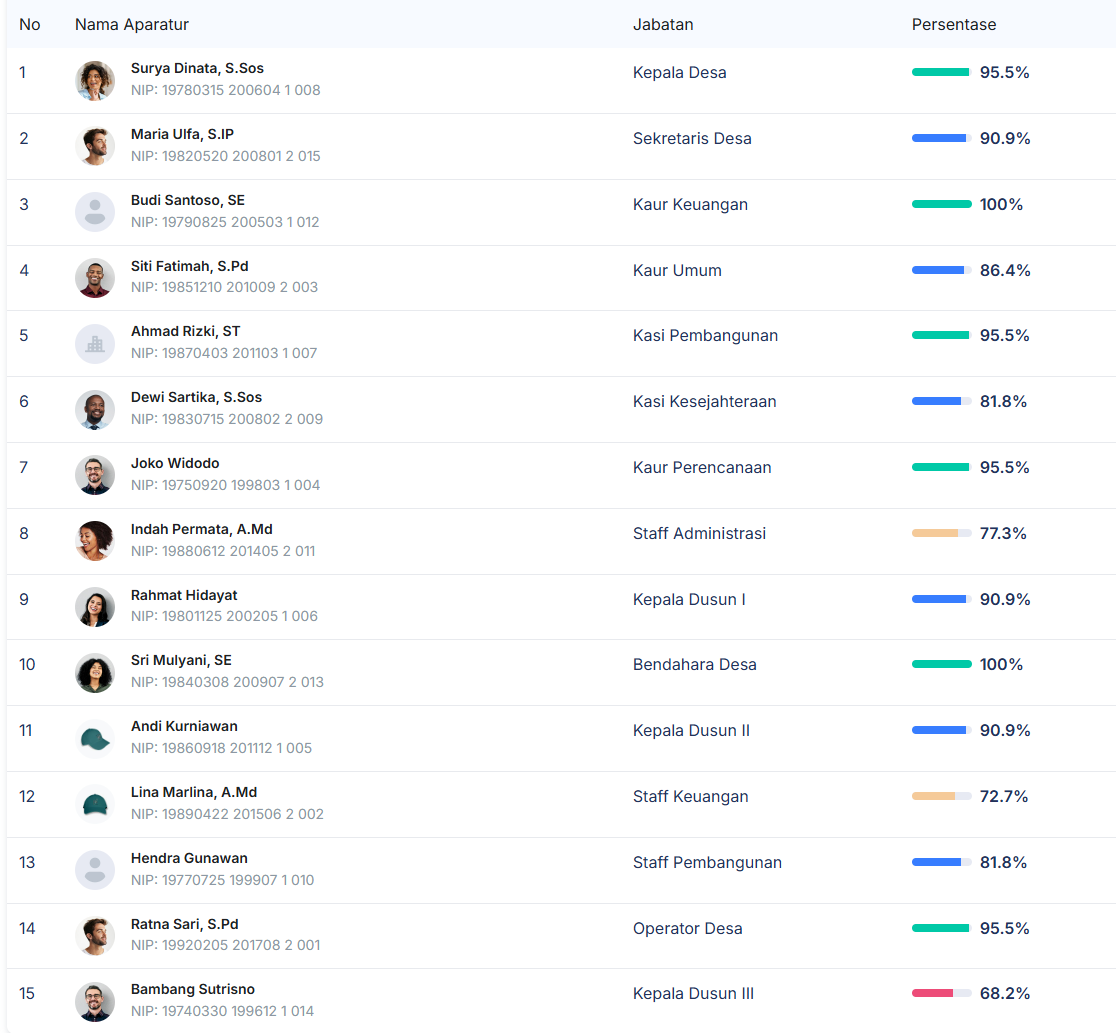
Task: Click Bambang Sutrisno's red 68.2% progress bar
Action: click(941, 993)
